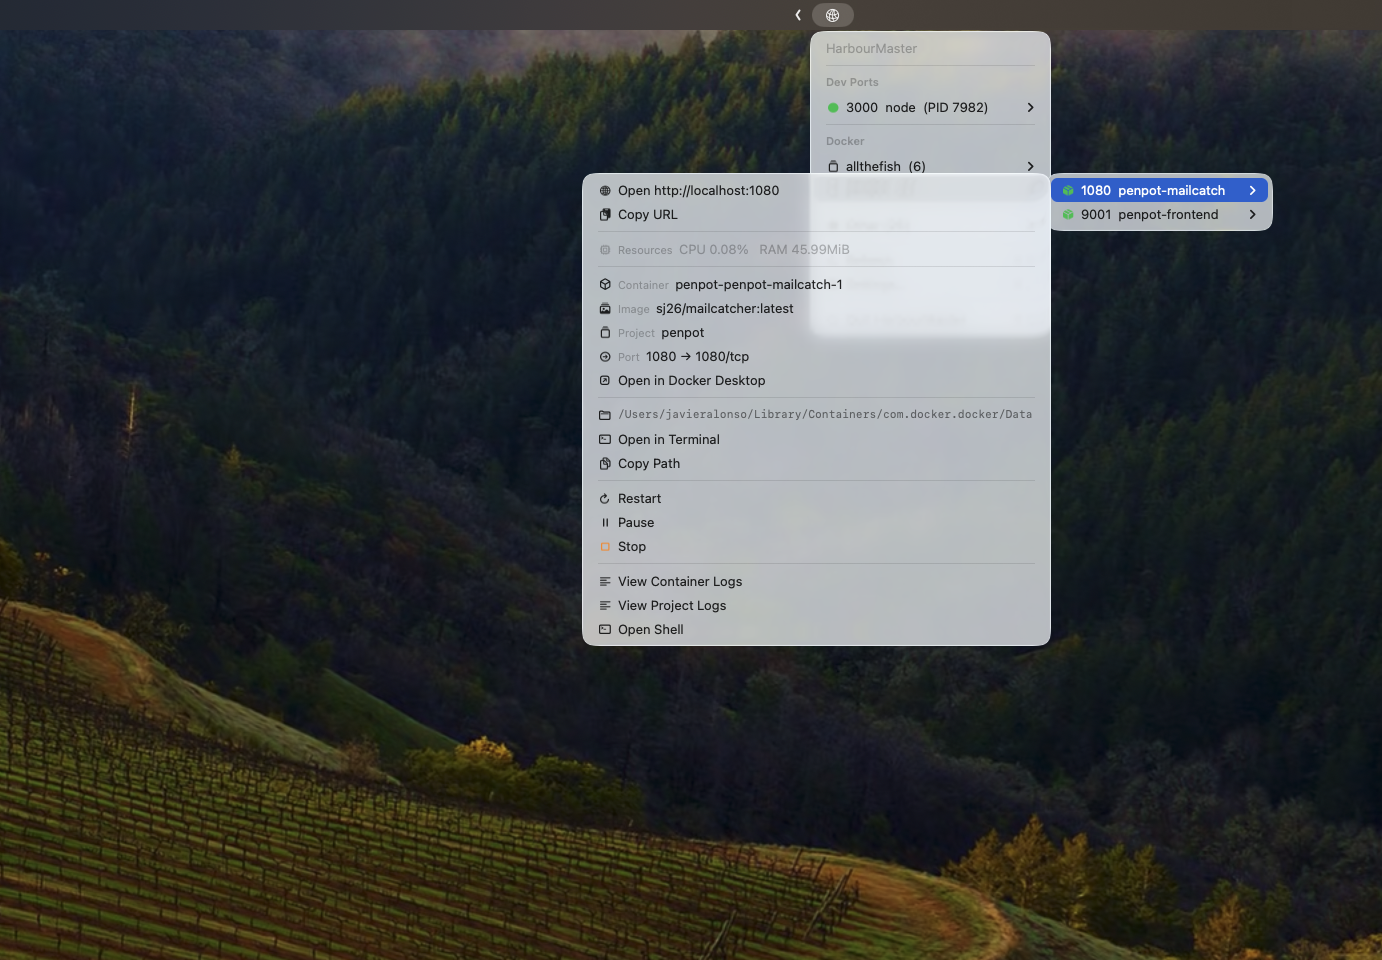1382x960 pixels.
Task: Choose Open Shell
Action: [816, 629]
